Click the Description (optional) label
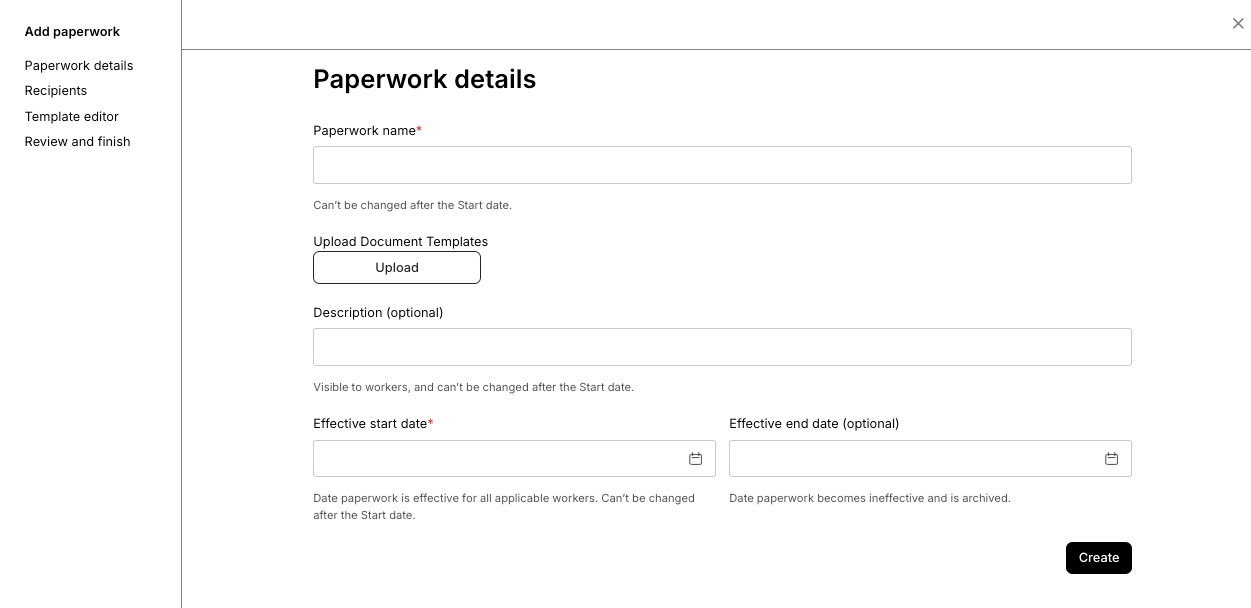The image size is (1251, 608). (x=378, y=312)
